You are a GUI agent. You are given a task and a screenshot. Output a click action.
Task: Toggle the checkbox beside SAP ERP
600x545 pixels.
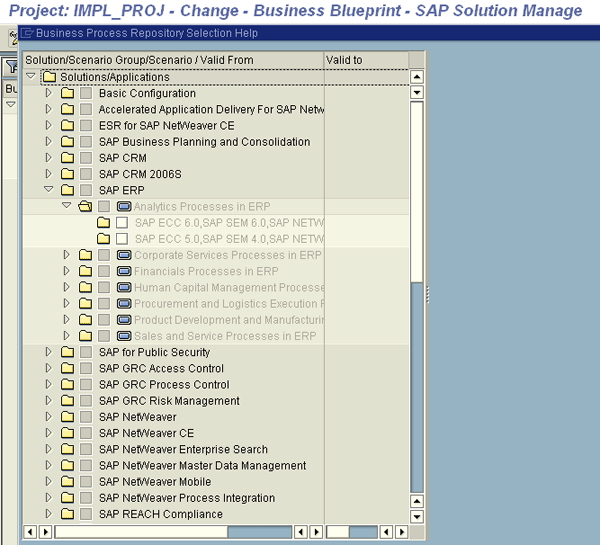click(86, 190)
